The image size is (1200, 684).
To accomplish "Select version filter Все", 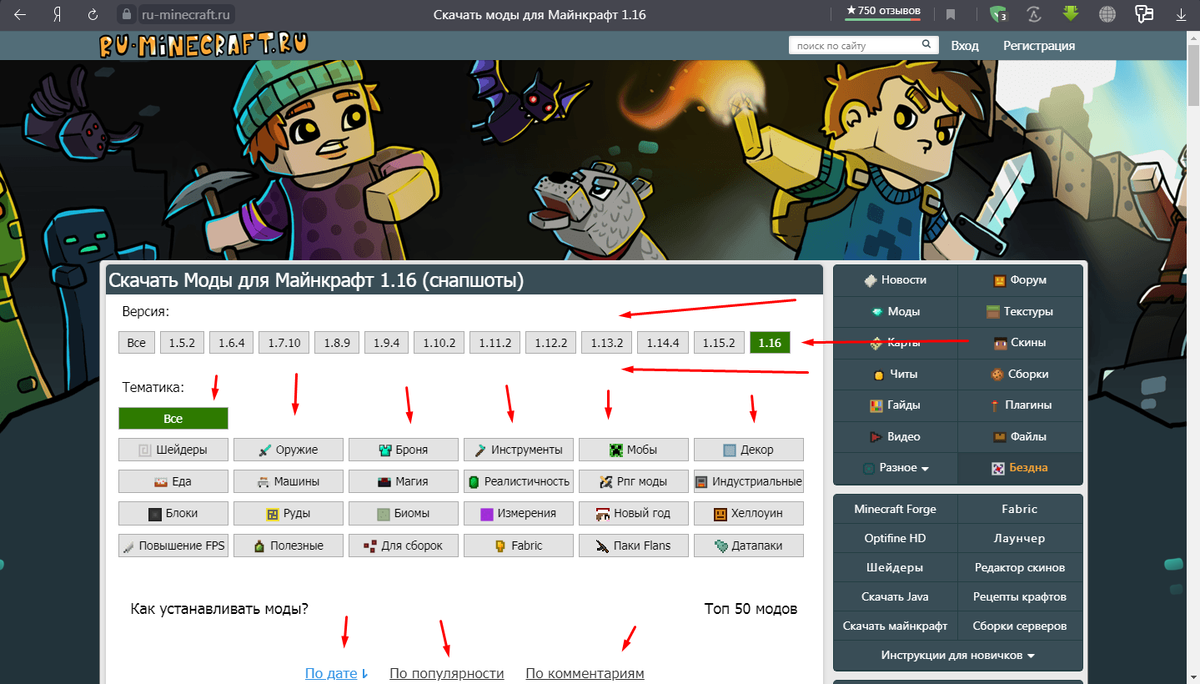I will click(x=136, y=342).
